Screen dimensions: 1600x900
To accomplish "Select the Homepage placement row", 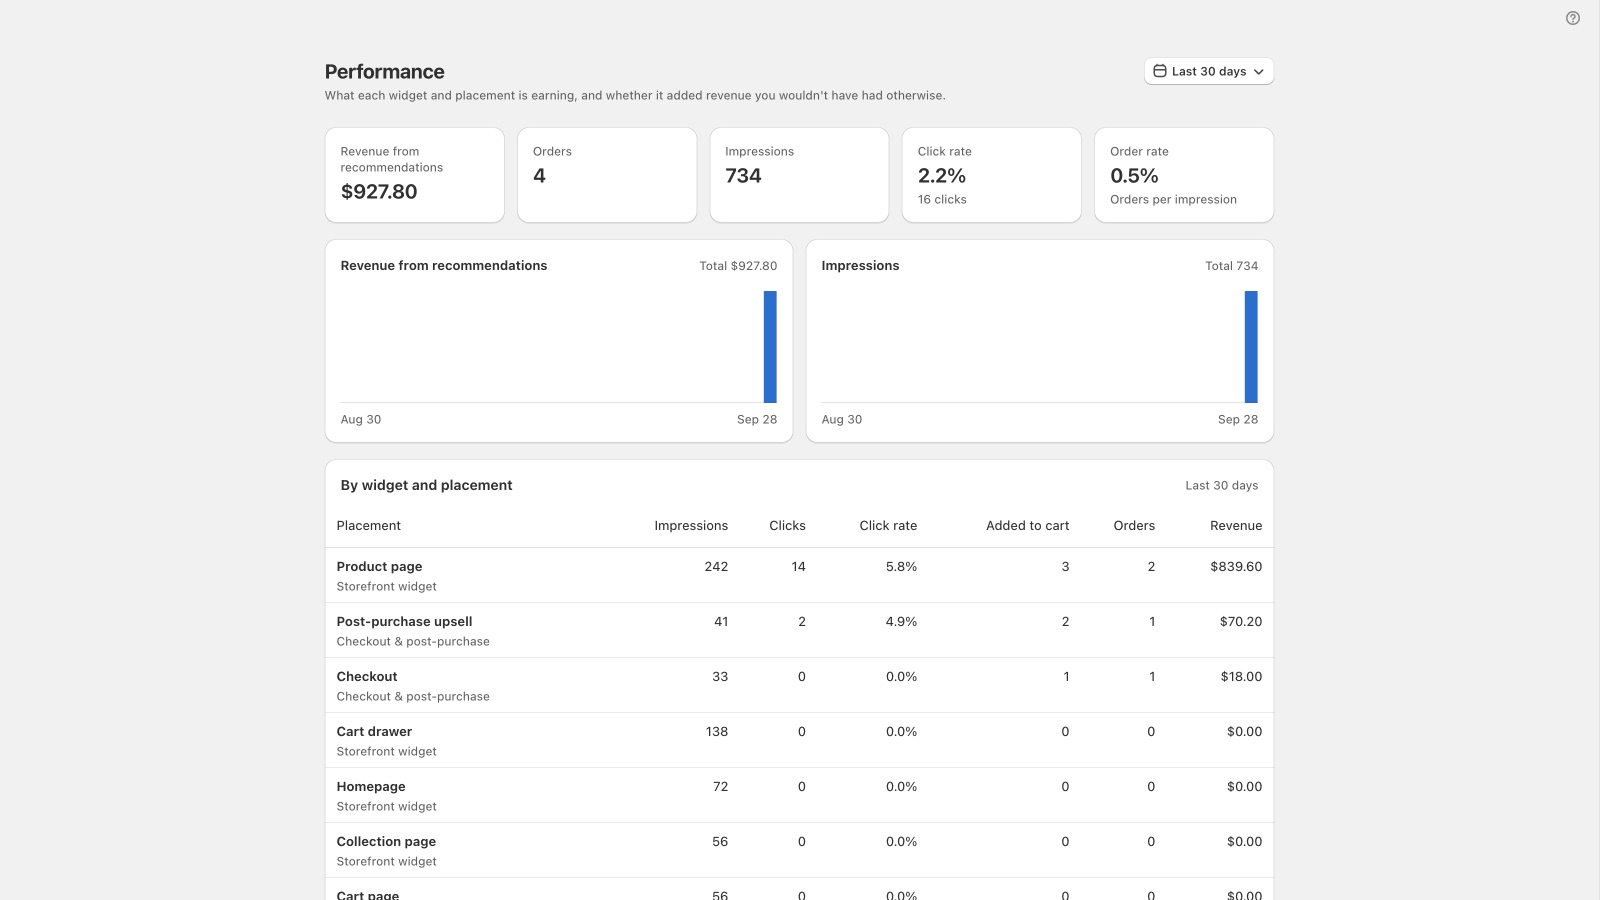I will 799,796.
